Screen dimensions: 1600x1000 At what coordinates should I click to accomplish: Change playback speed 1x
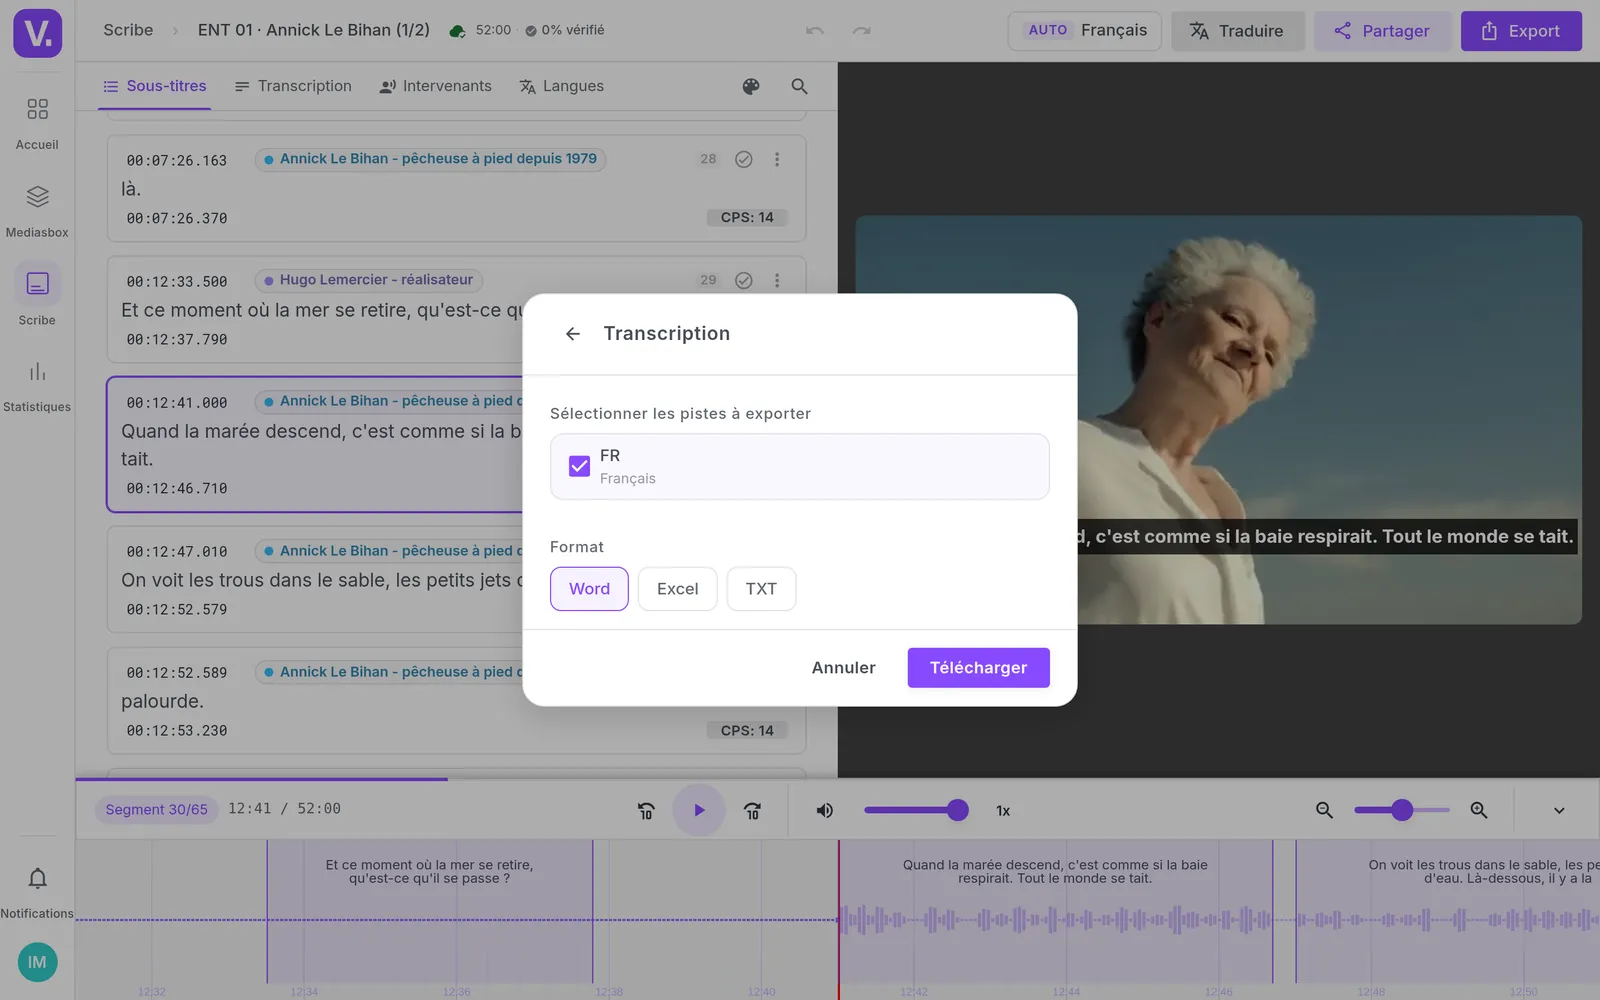(x=1003, y=811)
